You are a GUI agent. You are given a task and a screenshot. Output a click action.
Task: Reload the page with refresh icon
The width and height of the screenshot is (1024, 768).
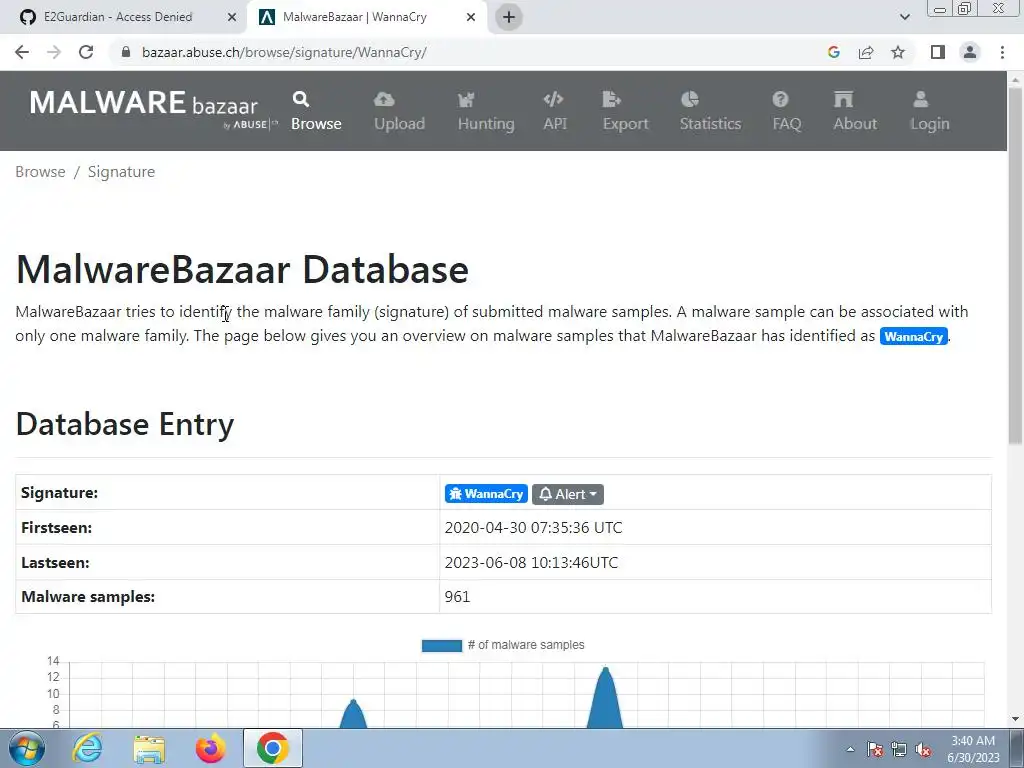(86, 52)
